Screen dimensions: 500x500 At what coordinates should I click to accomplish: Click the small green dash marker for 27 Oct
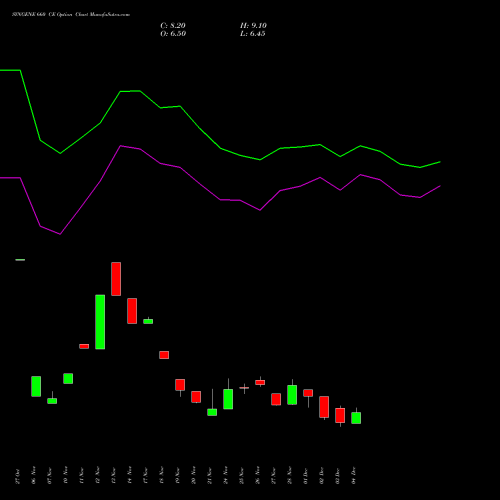click(x=20, y=260)
